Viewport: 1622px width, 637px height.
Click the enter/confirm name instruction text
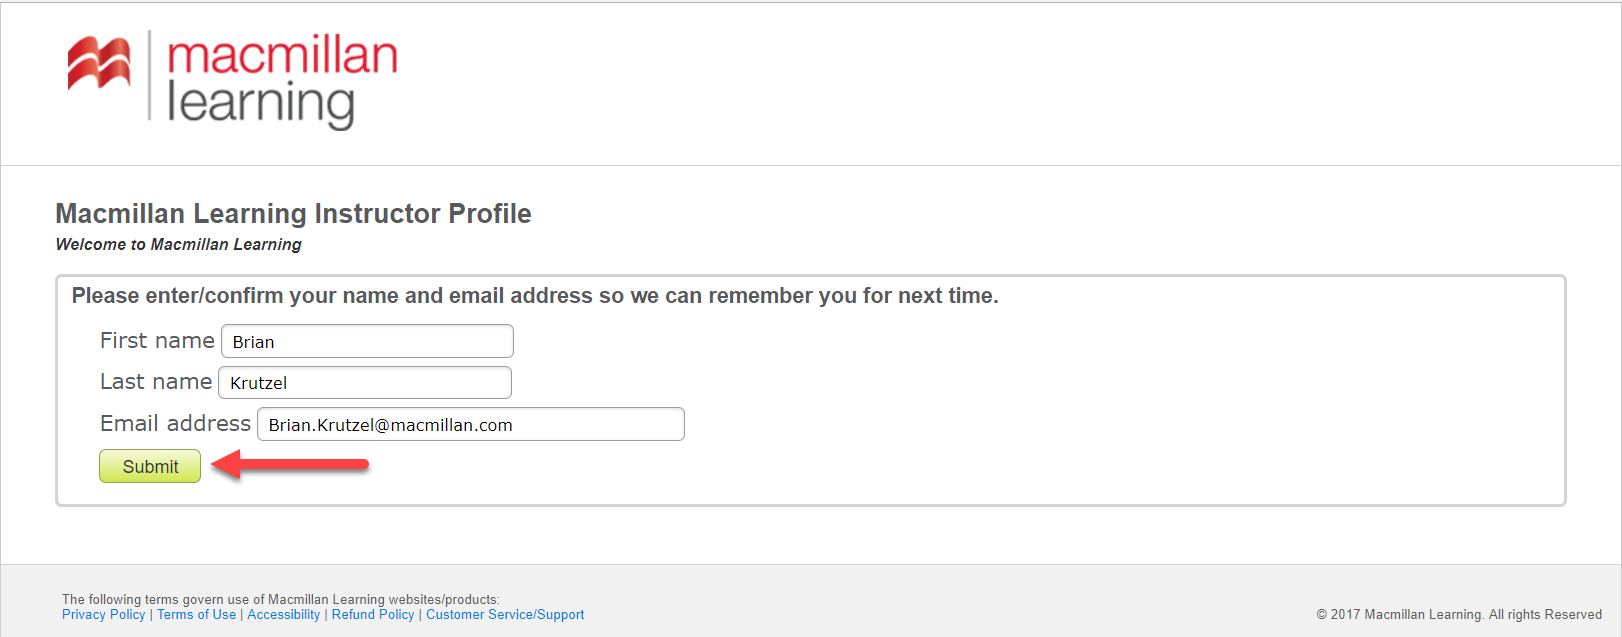tap(535, 296)
